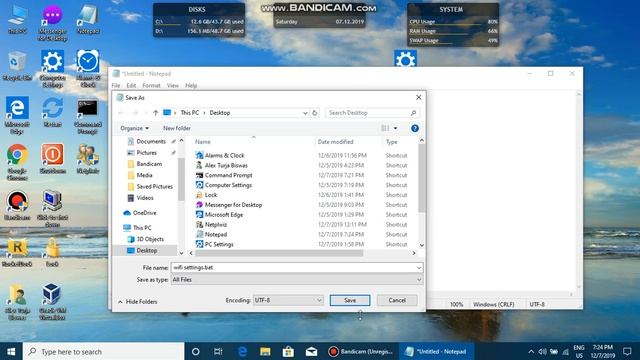Screen dimensions: 640x360
Task: Open Microsoft Store from taskbar
Action: [288, 351]
